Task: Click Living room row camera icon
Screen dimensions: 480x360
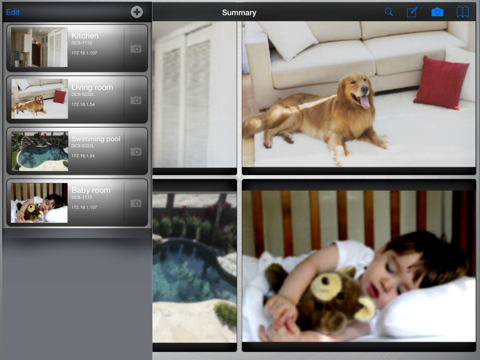Action: (x=136, y=100)
